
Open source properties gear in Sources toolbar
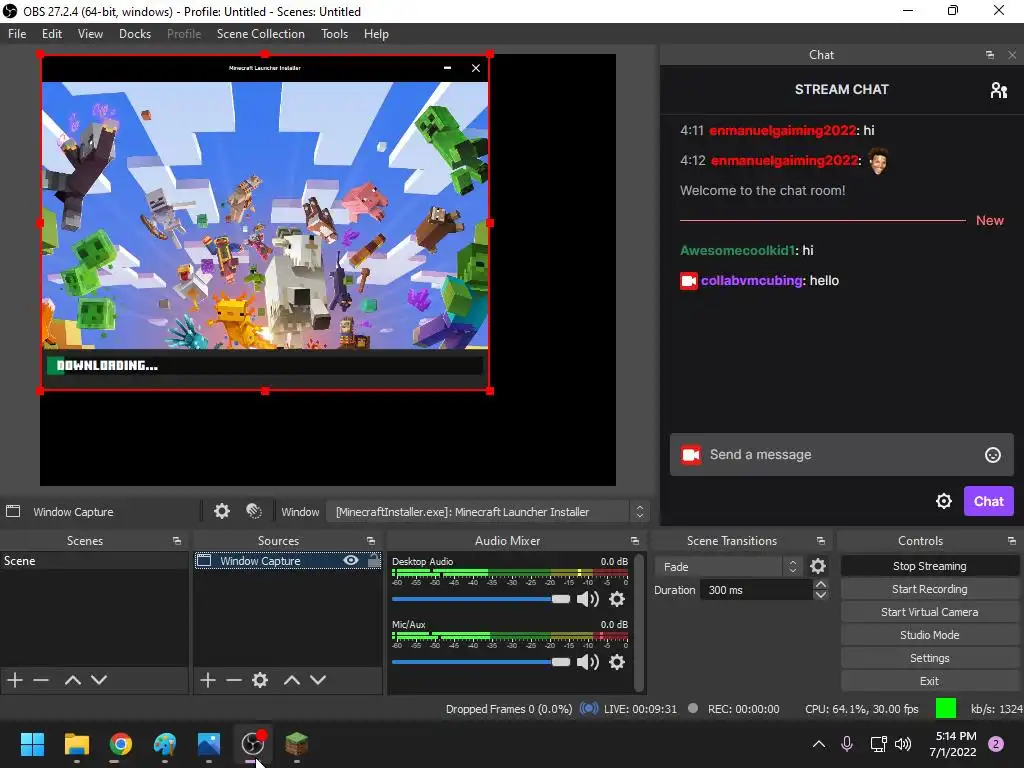260,680
